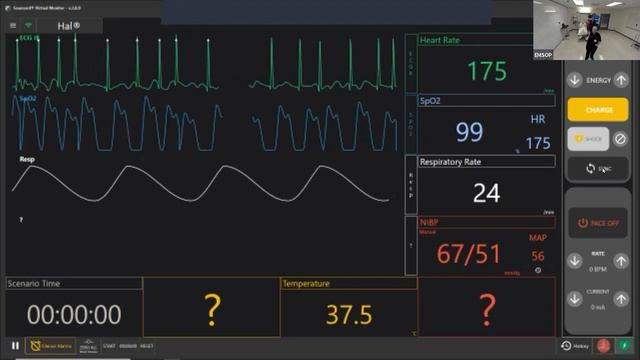Raise the pacer RATE with up arrow
Viewport: 640px width, 360px height.
coord(621,260)
